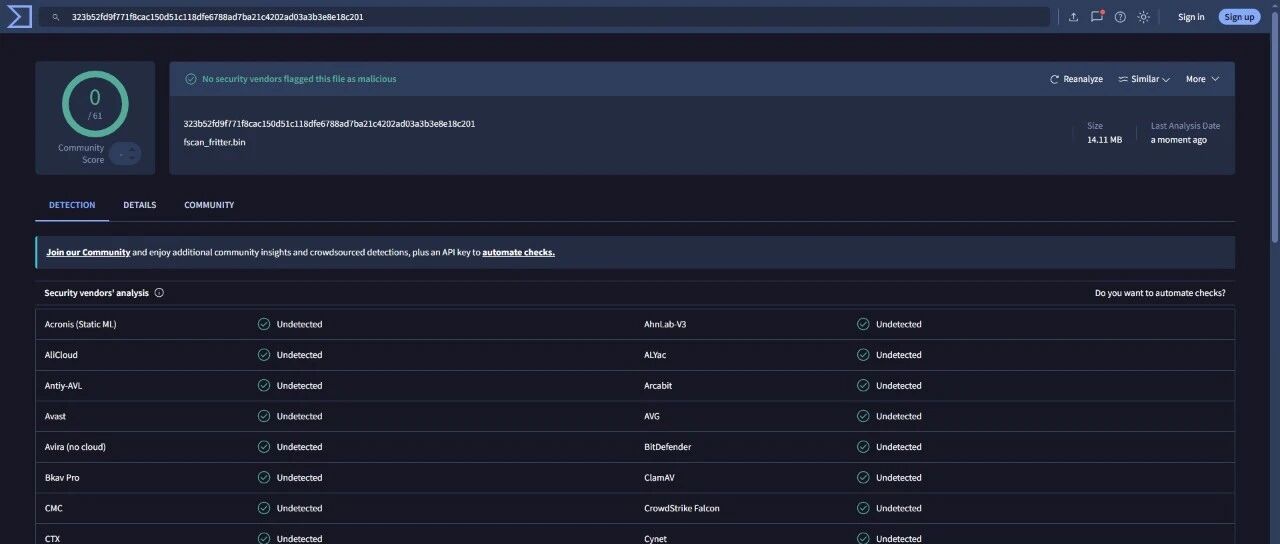Click the 'Avira (no cloud)' vendor name

tap(75, 447)
